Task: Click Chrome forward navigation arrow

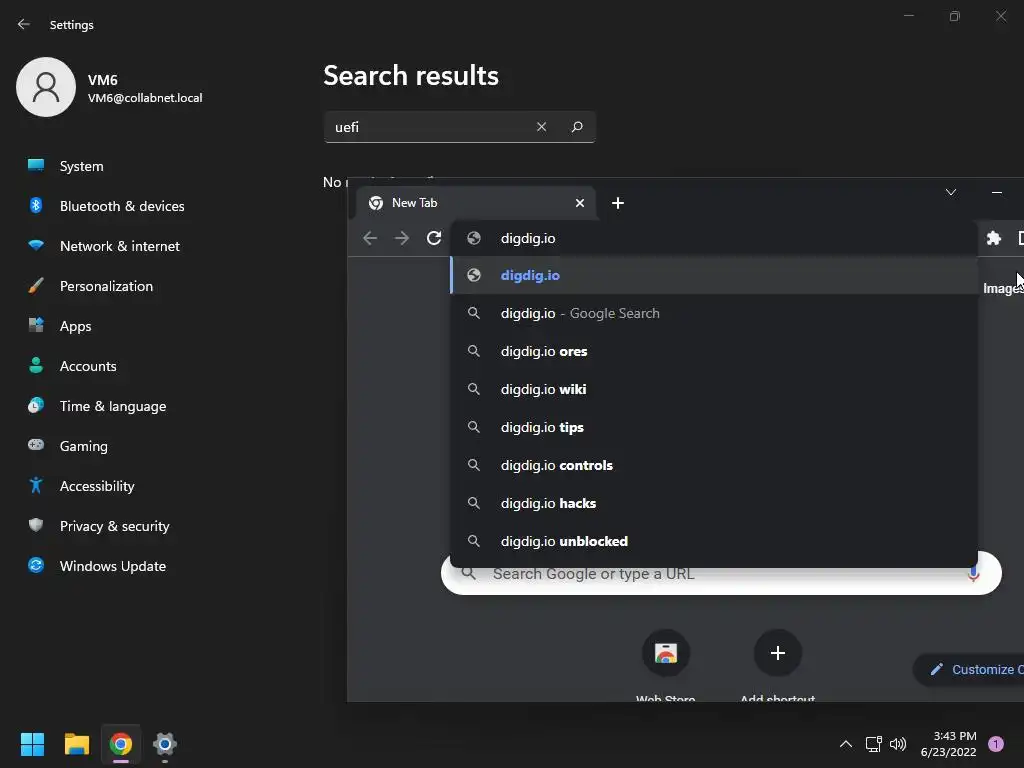Action: tap(402, 238)
